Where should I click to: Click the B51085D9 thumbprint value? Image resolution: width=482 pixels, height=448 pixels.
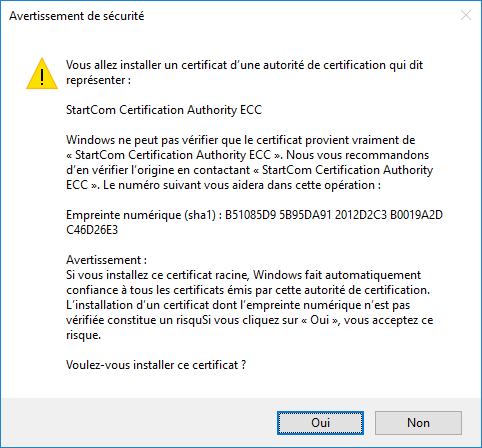point(251,215)
